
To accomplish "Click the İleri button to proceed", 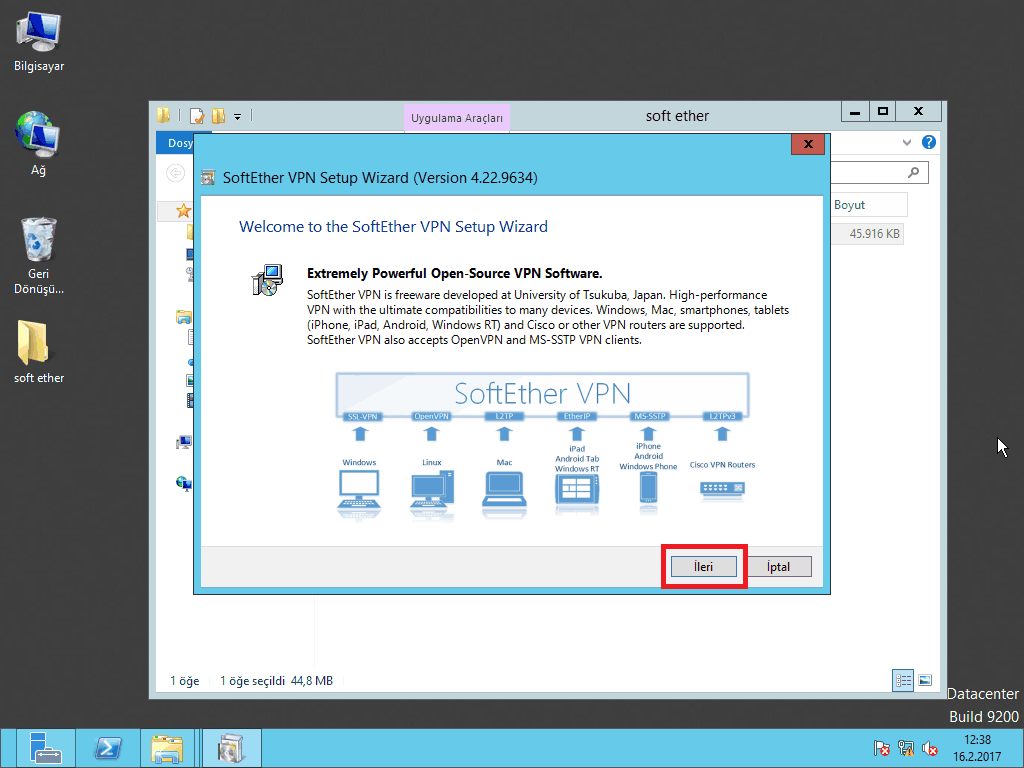I will tap(704, 567).
